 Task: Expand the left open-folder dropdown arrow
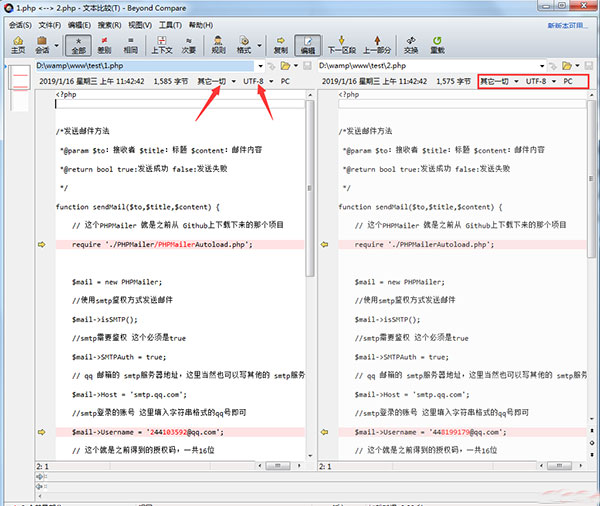point(296,66)
